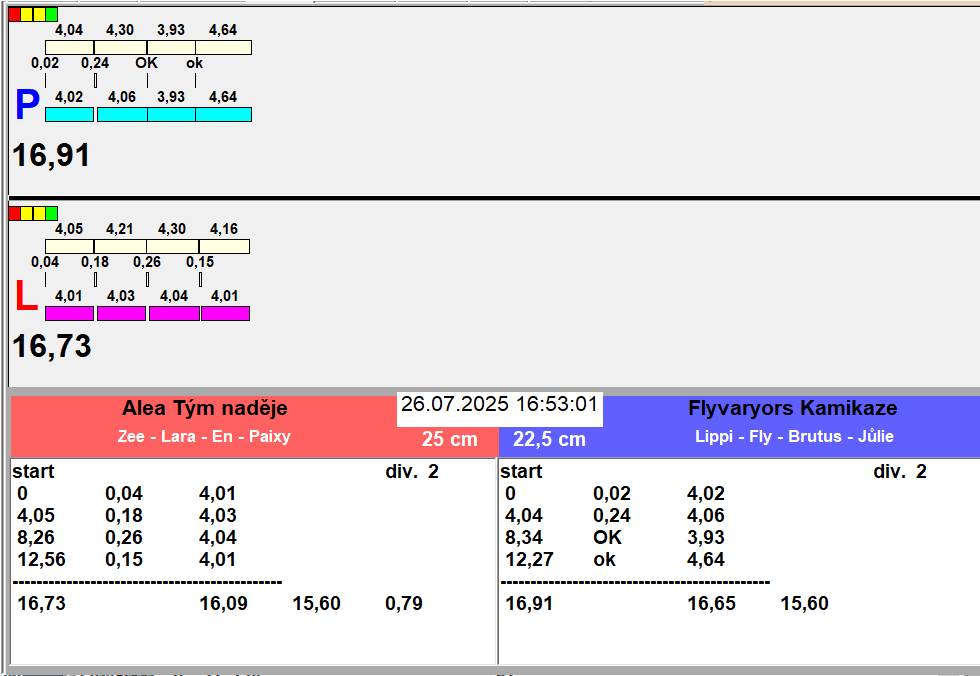Screen dimensions: 980x676
Task: Click the large 16,91 total time
Action: pos(51,155)
